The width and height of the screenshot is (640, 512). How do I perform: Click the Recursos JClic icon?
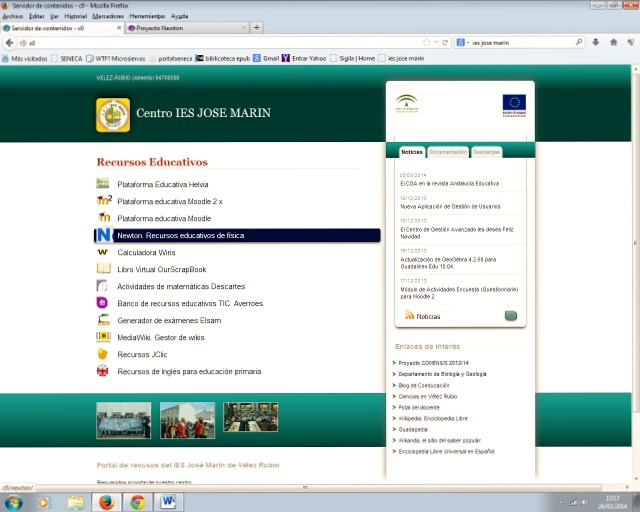102,354
